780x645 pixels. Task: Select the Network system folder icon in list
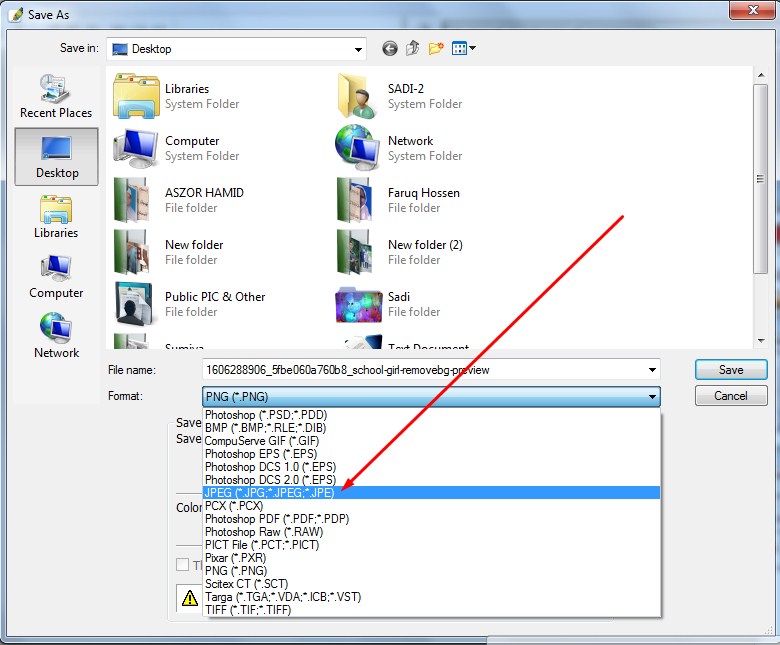[358, 148]
